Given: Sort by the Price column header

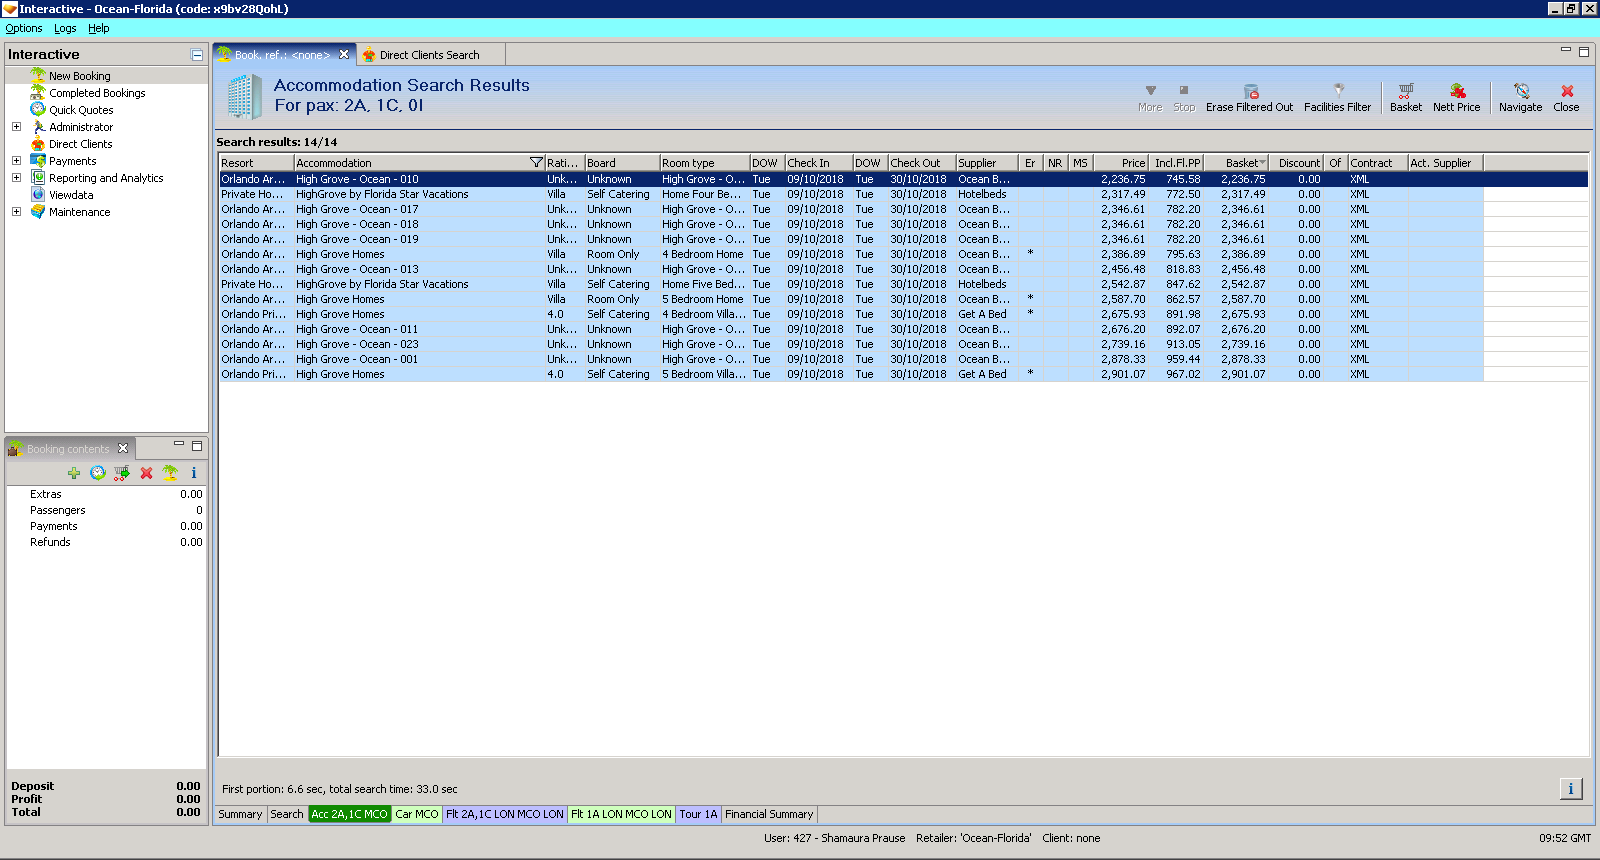Looking at the screenshot, I should 1120,163.
